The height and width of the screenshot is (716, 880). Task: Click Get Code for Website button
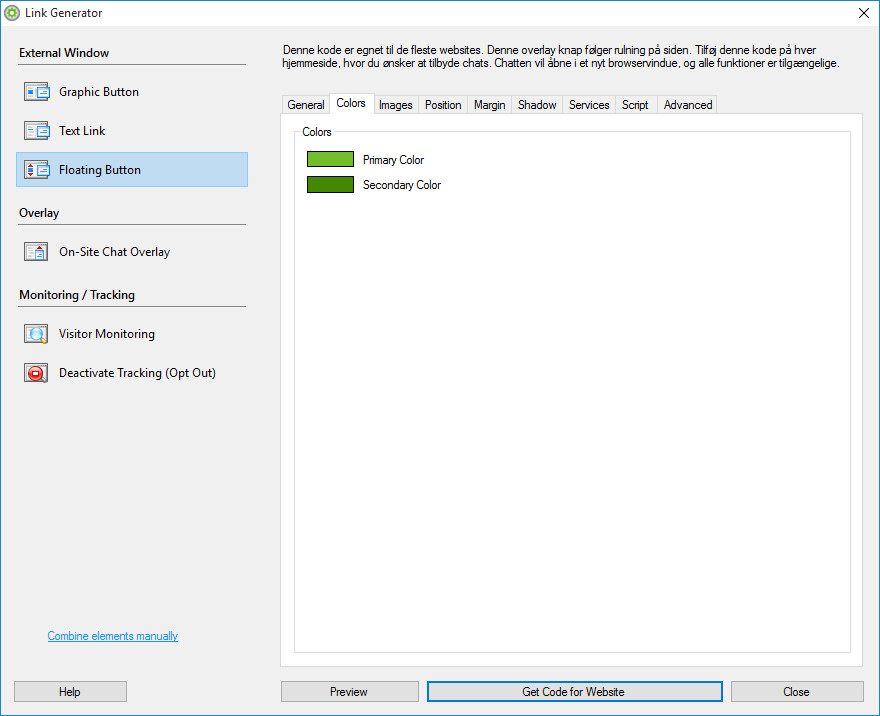click(x=574, y=692)
